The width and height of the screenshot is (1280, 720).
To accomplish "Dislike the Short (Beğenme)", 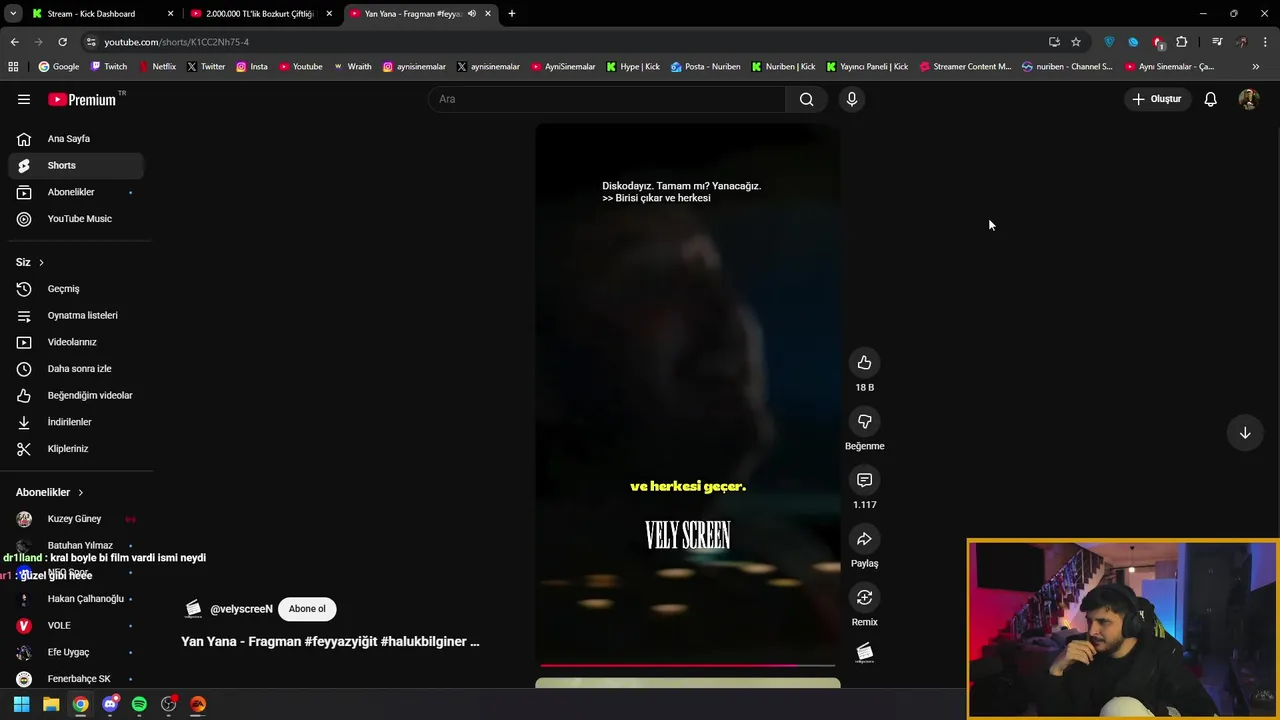I will 864,421.
